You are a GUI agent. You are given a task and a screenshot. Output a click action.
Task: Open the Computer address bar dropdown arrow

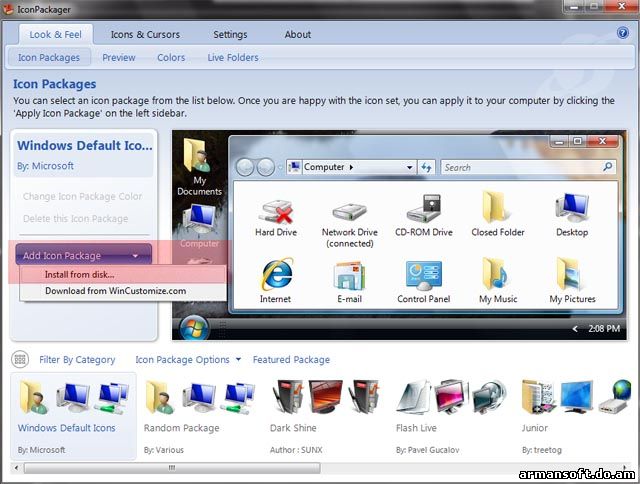409,167
